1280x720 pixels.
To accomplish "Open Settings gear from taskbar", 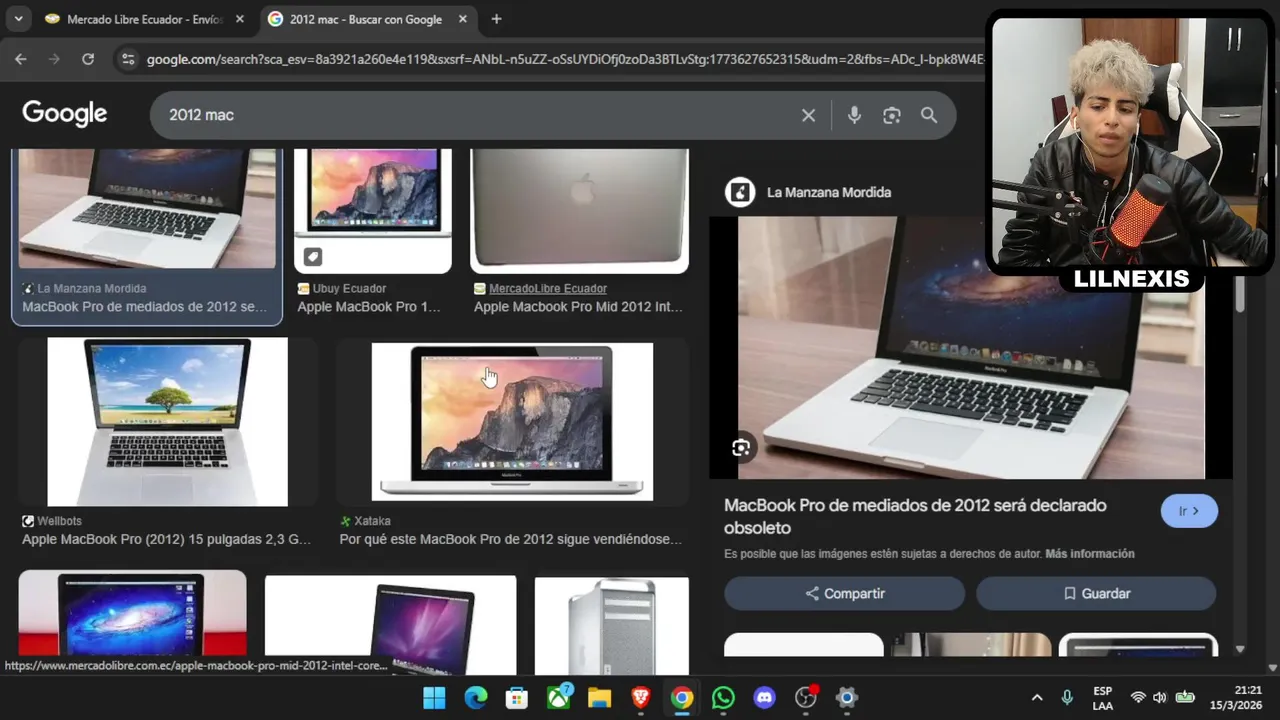I will (x=847, y=697).
